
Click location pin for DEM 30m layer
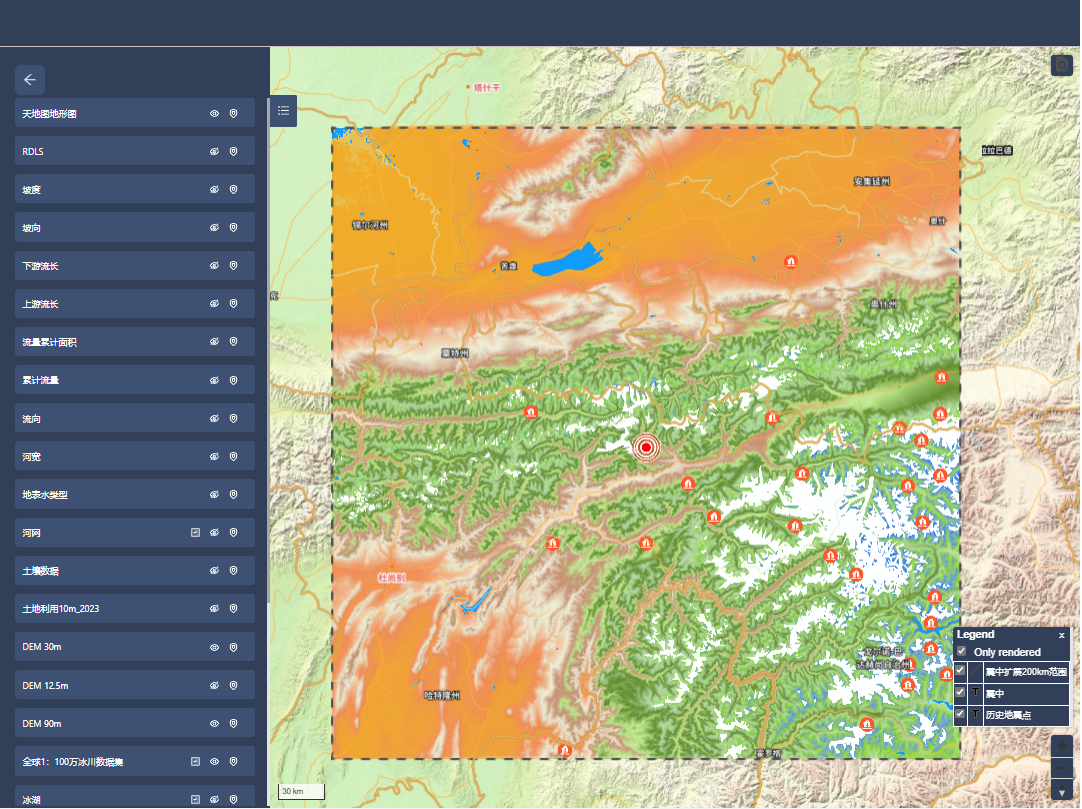(234, 647)
